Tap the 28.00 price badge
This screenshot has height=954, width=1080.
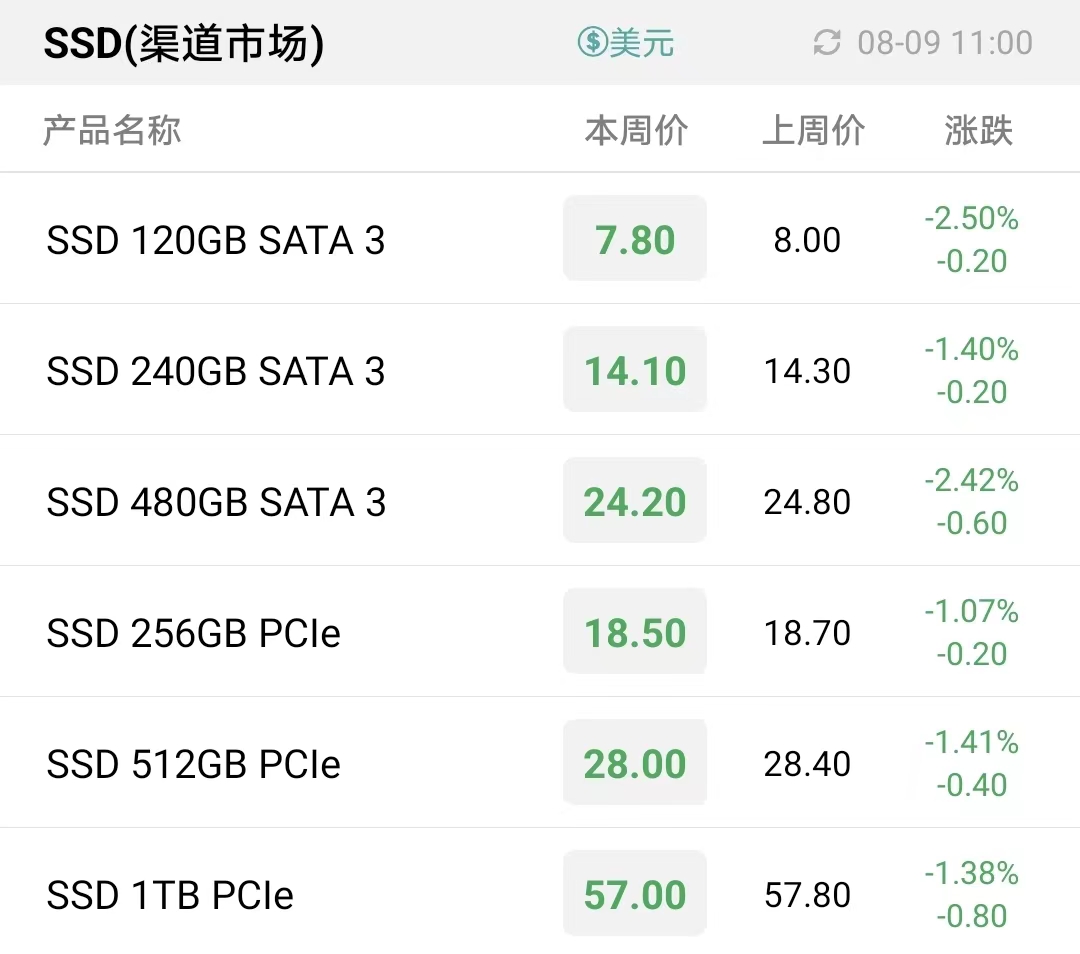[x=635, y=763]
